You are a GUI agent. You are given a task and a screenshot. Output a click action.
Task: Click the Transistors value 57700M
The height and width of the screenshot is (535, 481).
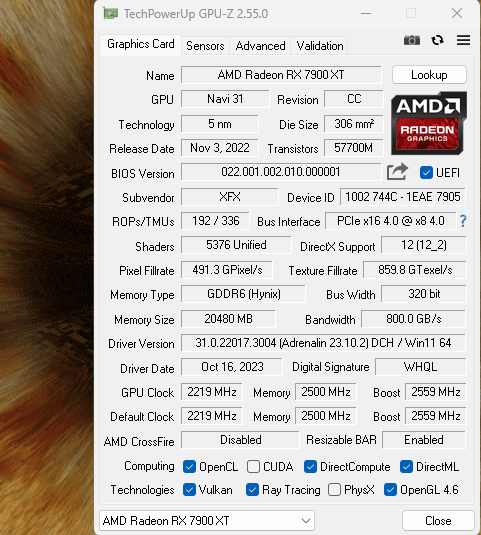(354, 148)
